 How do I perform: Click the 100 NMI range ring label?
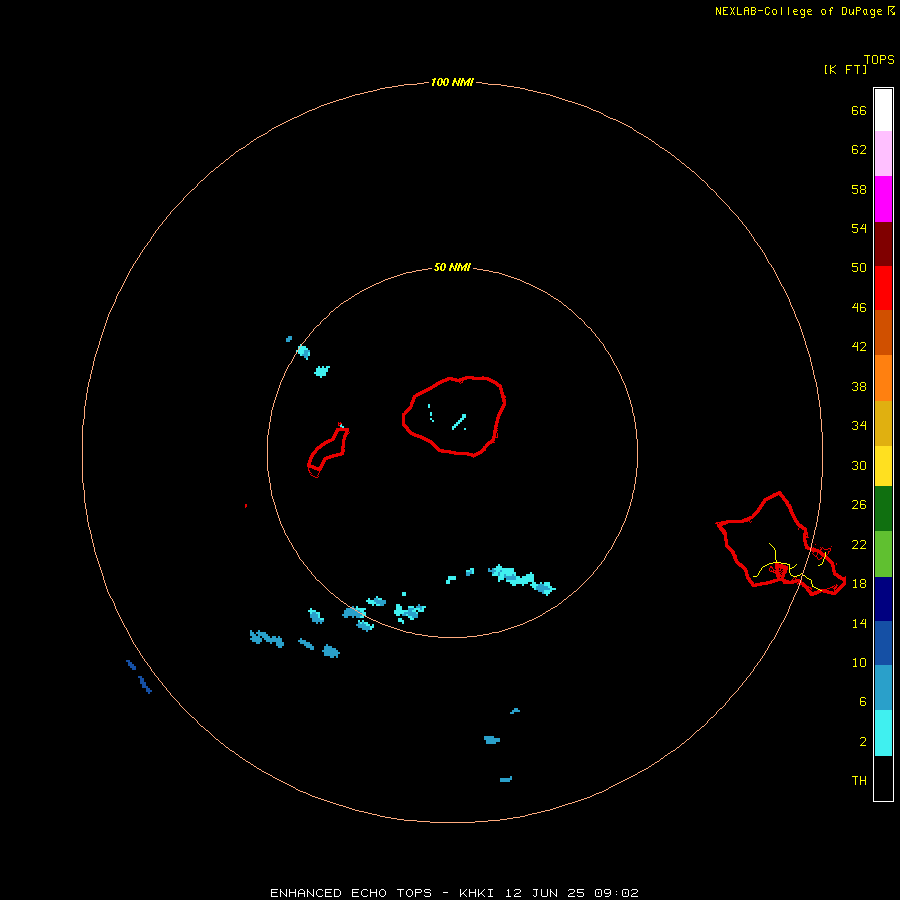tap(452, 83)
